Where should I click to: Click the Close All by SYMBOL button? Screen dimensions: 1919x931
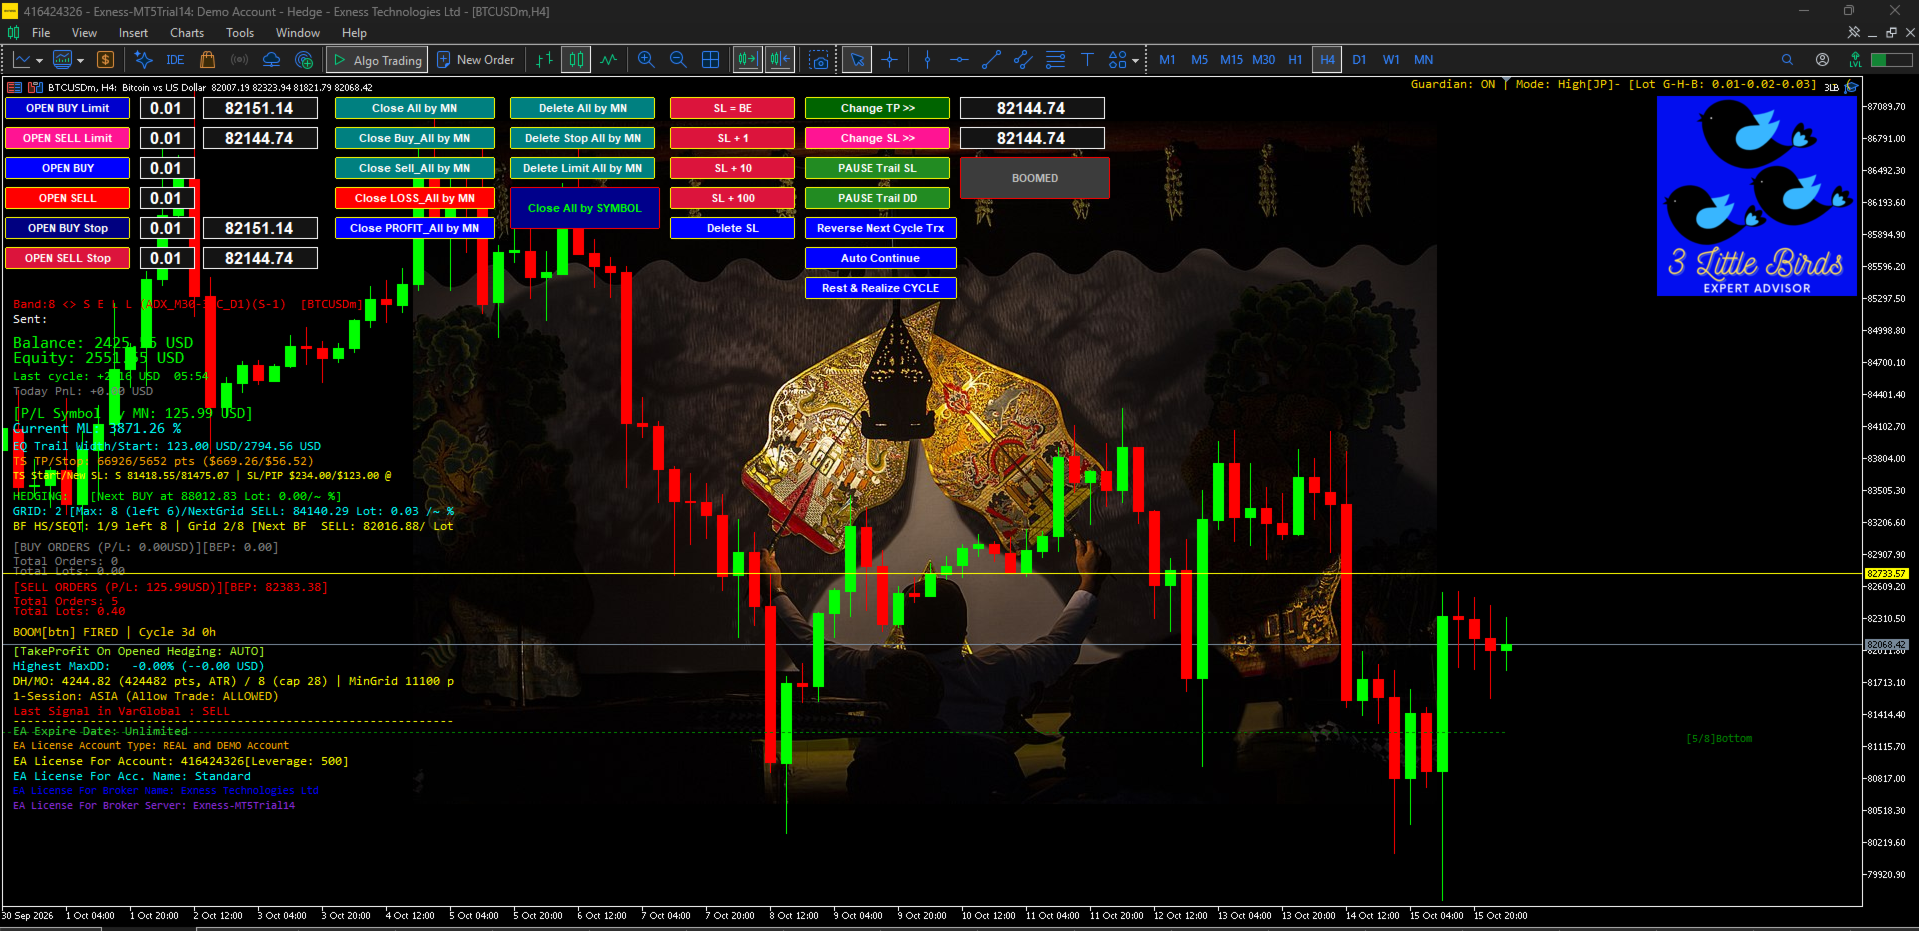tap(585, 208)
